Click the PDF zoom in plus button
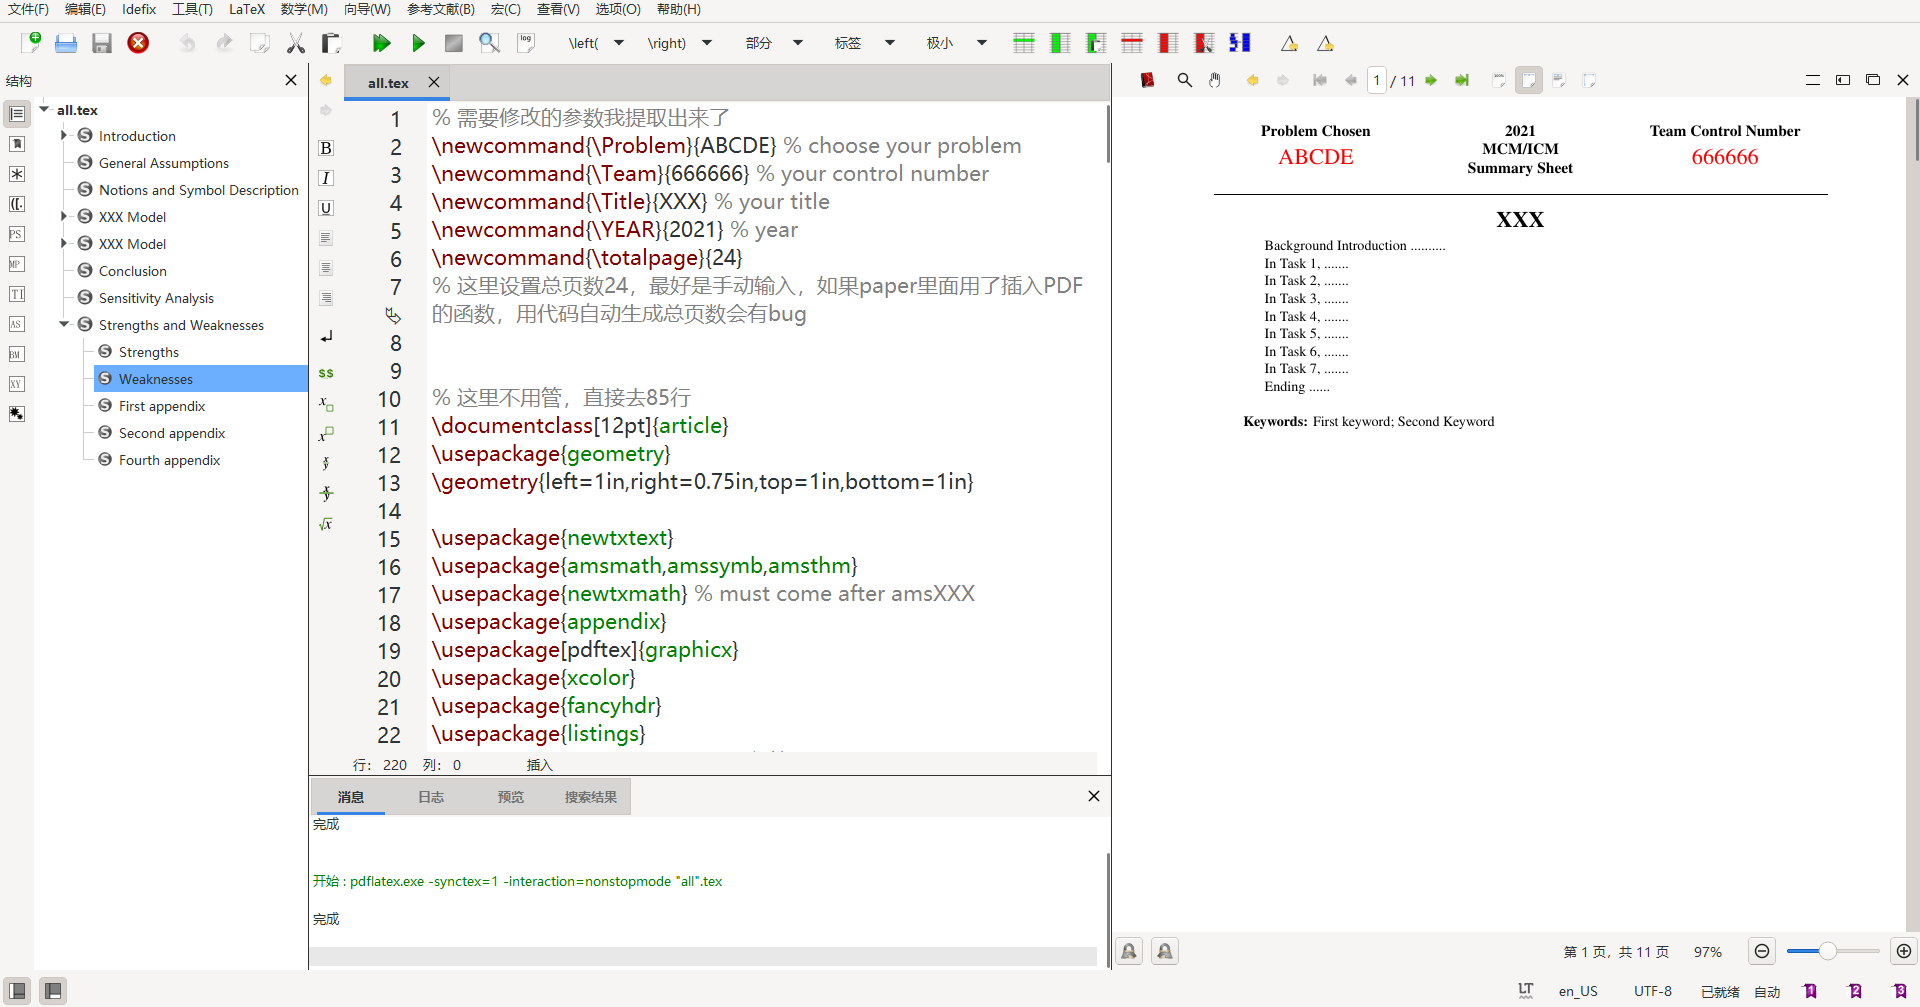The height and width of the screenshot is (1007, 1920). point(1904,951)
